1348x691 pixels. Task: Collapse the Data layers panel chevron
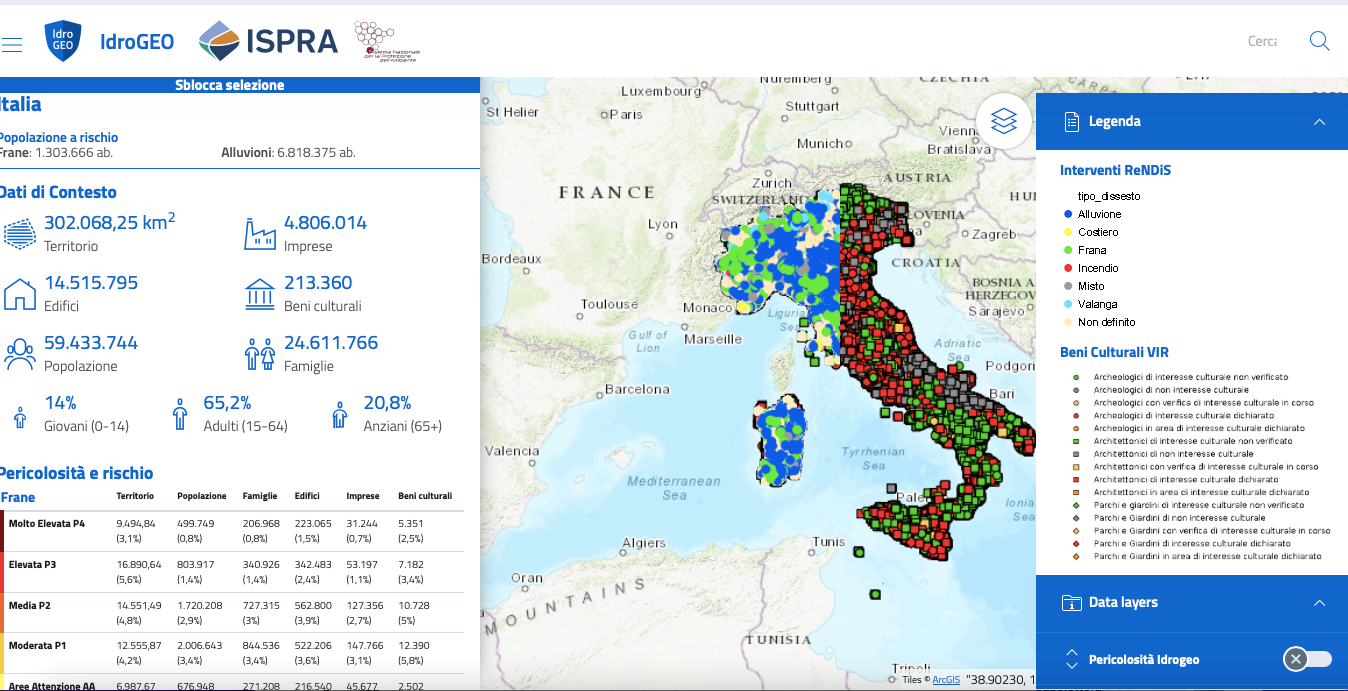[x=1319, y=603]
